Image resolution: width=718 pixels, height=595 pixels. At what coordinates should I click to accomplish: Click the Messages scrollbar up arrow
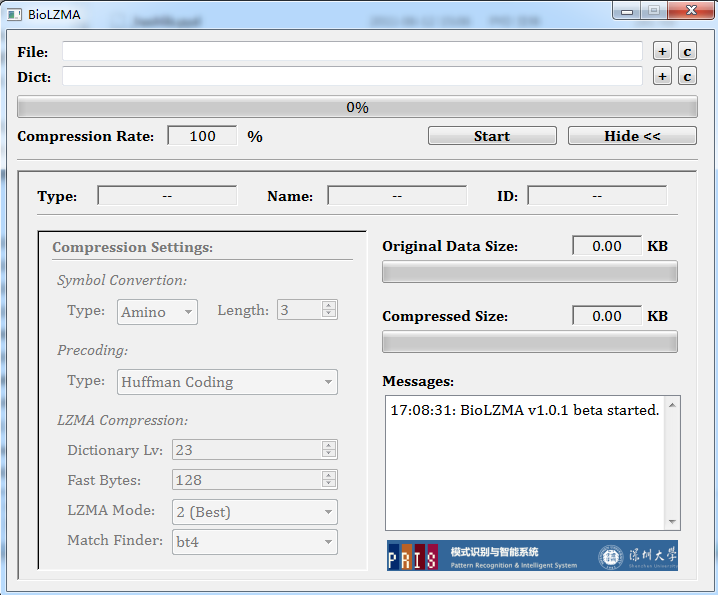(x=672, y=405)
